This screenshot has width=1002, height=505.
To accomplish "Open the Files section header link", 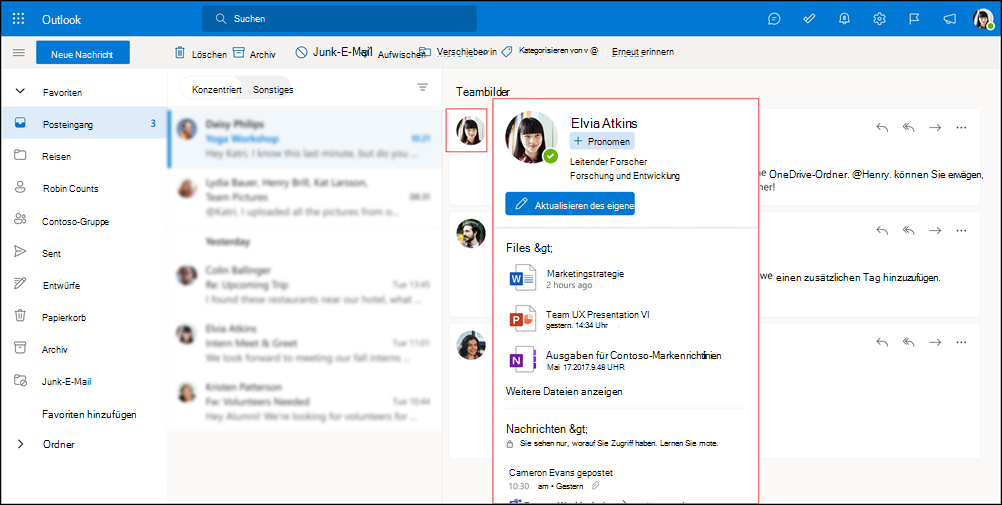I will tap(529, 247).
